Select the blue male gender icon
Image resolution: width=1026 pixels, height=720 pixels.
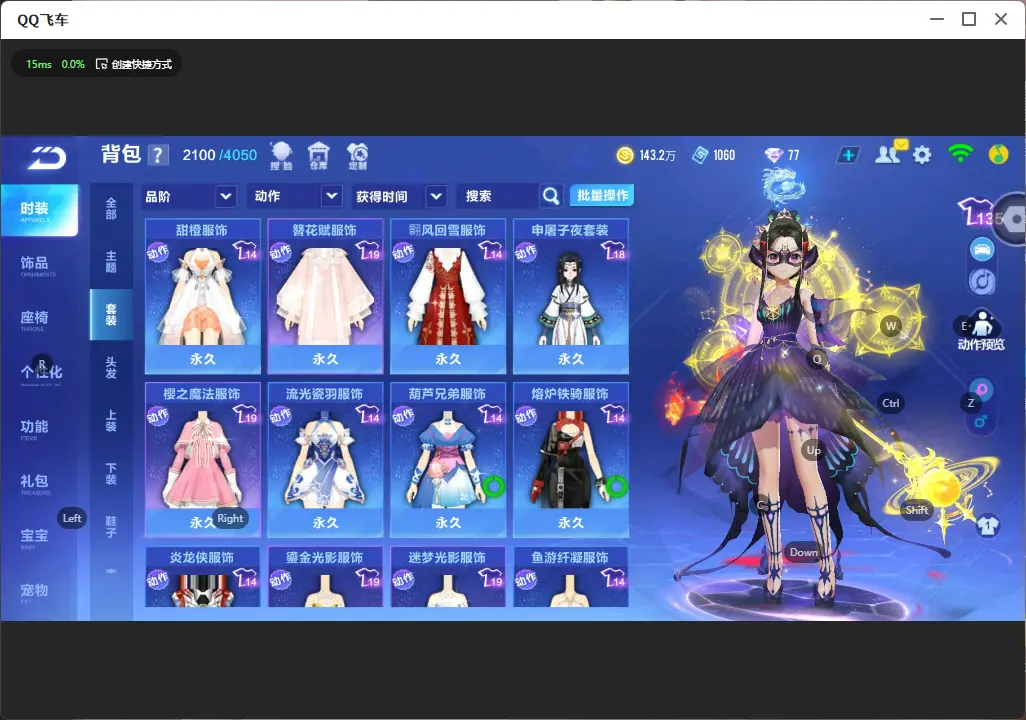click(981, 420)
